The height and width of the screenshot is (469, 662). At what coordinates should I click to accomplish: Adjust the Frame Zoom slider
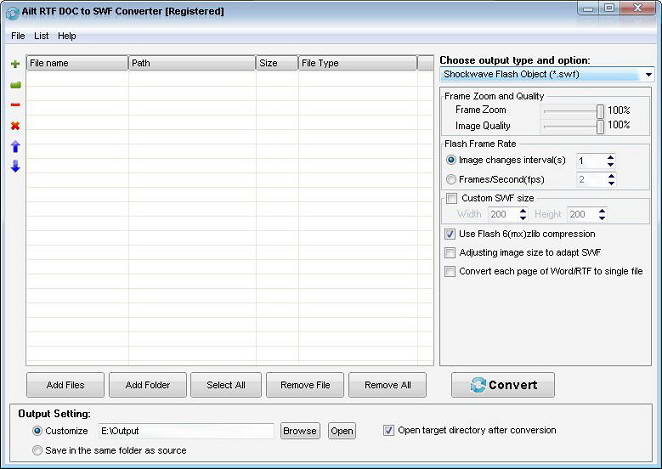(600, 111)
